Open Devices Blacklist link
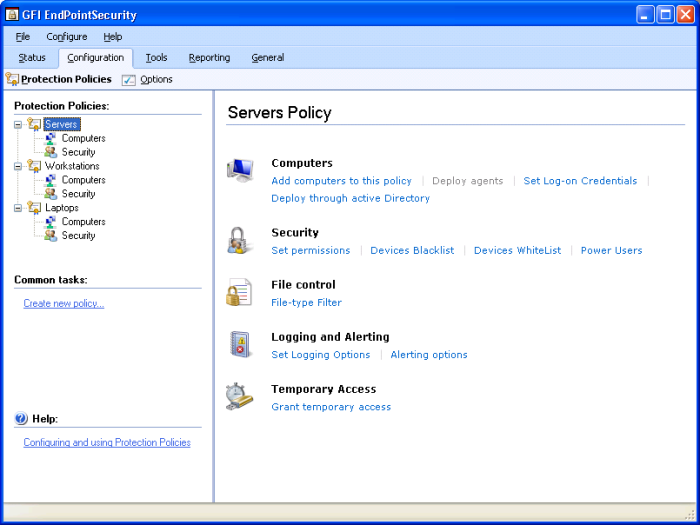 412,250
